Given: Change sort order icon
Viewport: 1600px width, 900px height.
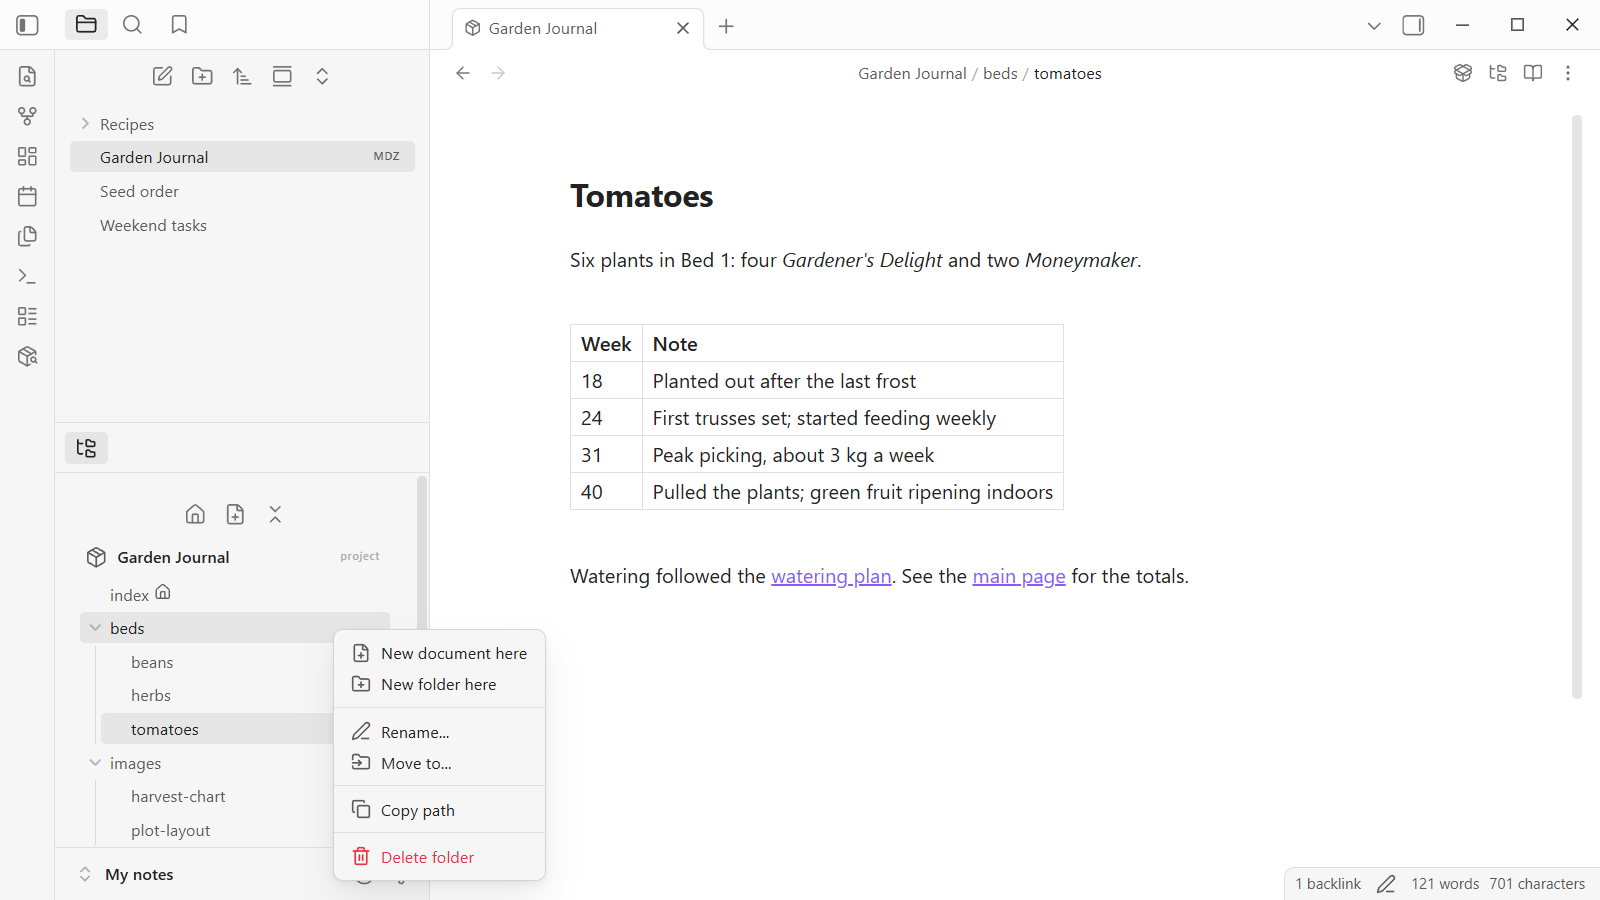Looking at the screenshot, I should [x=242, y=76].
